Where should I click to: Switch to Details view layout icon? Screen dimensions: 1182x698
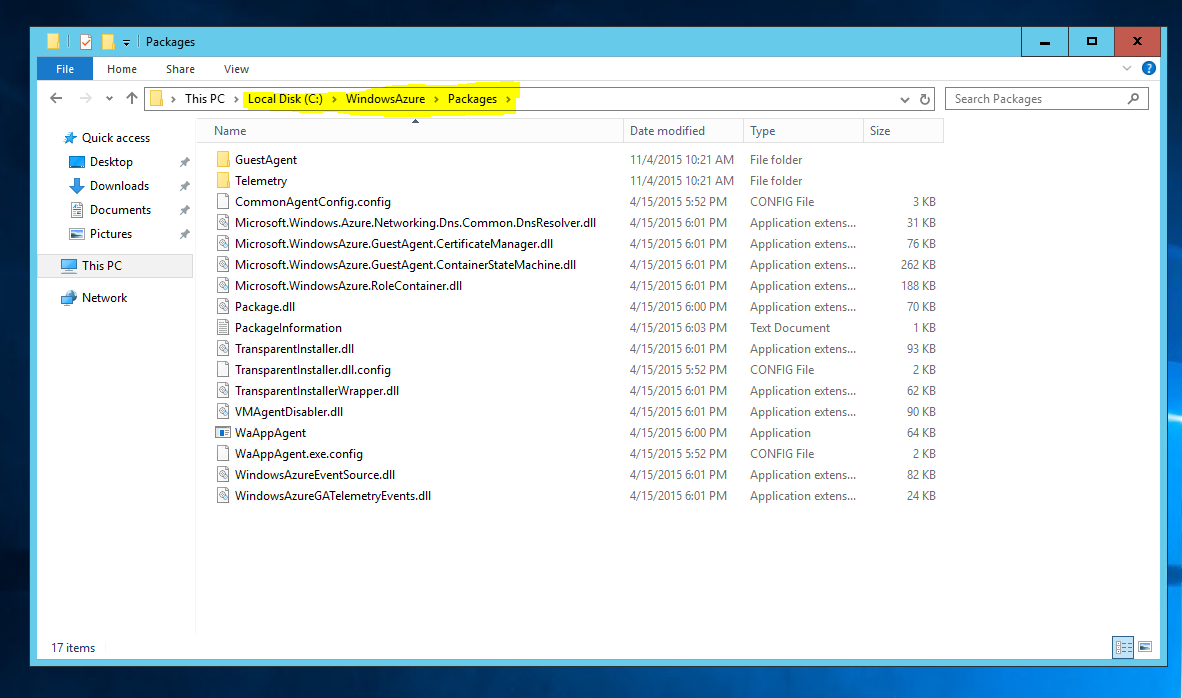pyautogui.click(x=1123, y=647)
